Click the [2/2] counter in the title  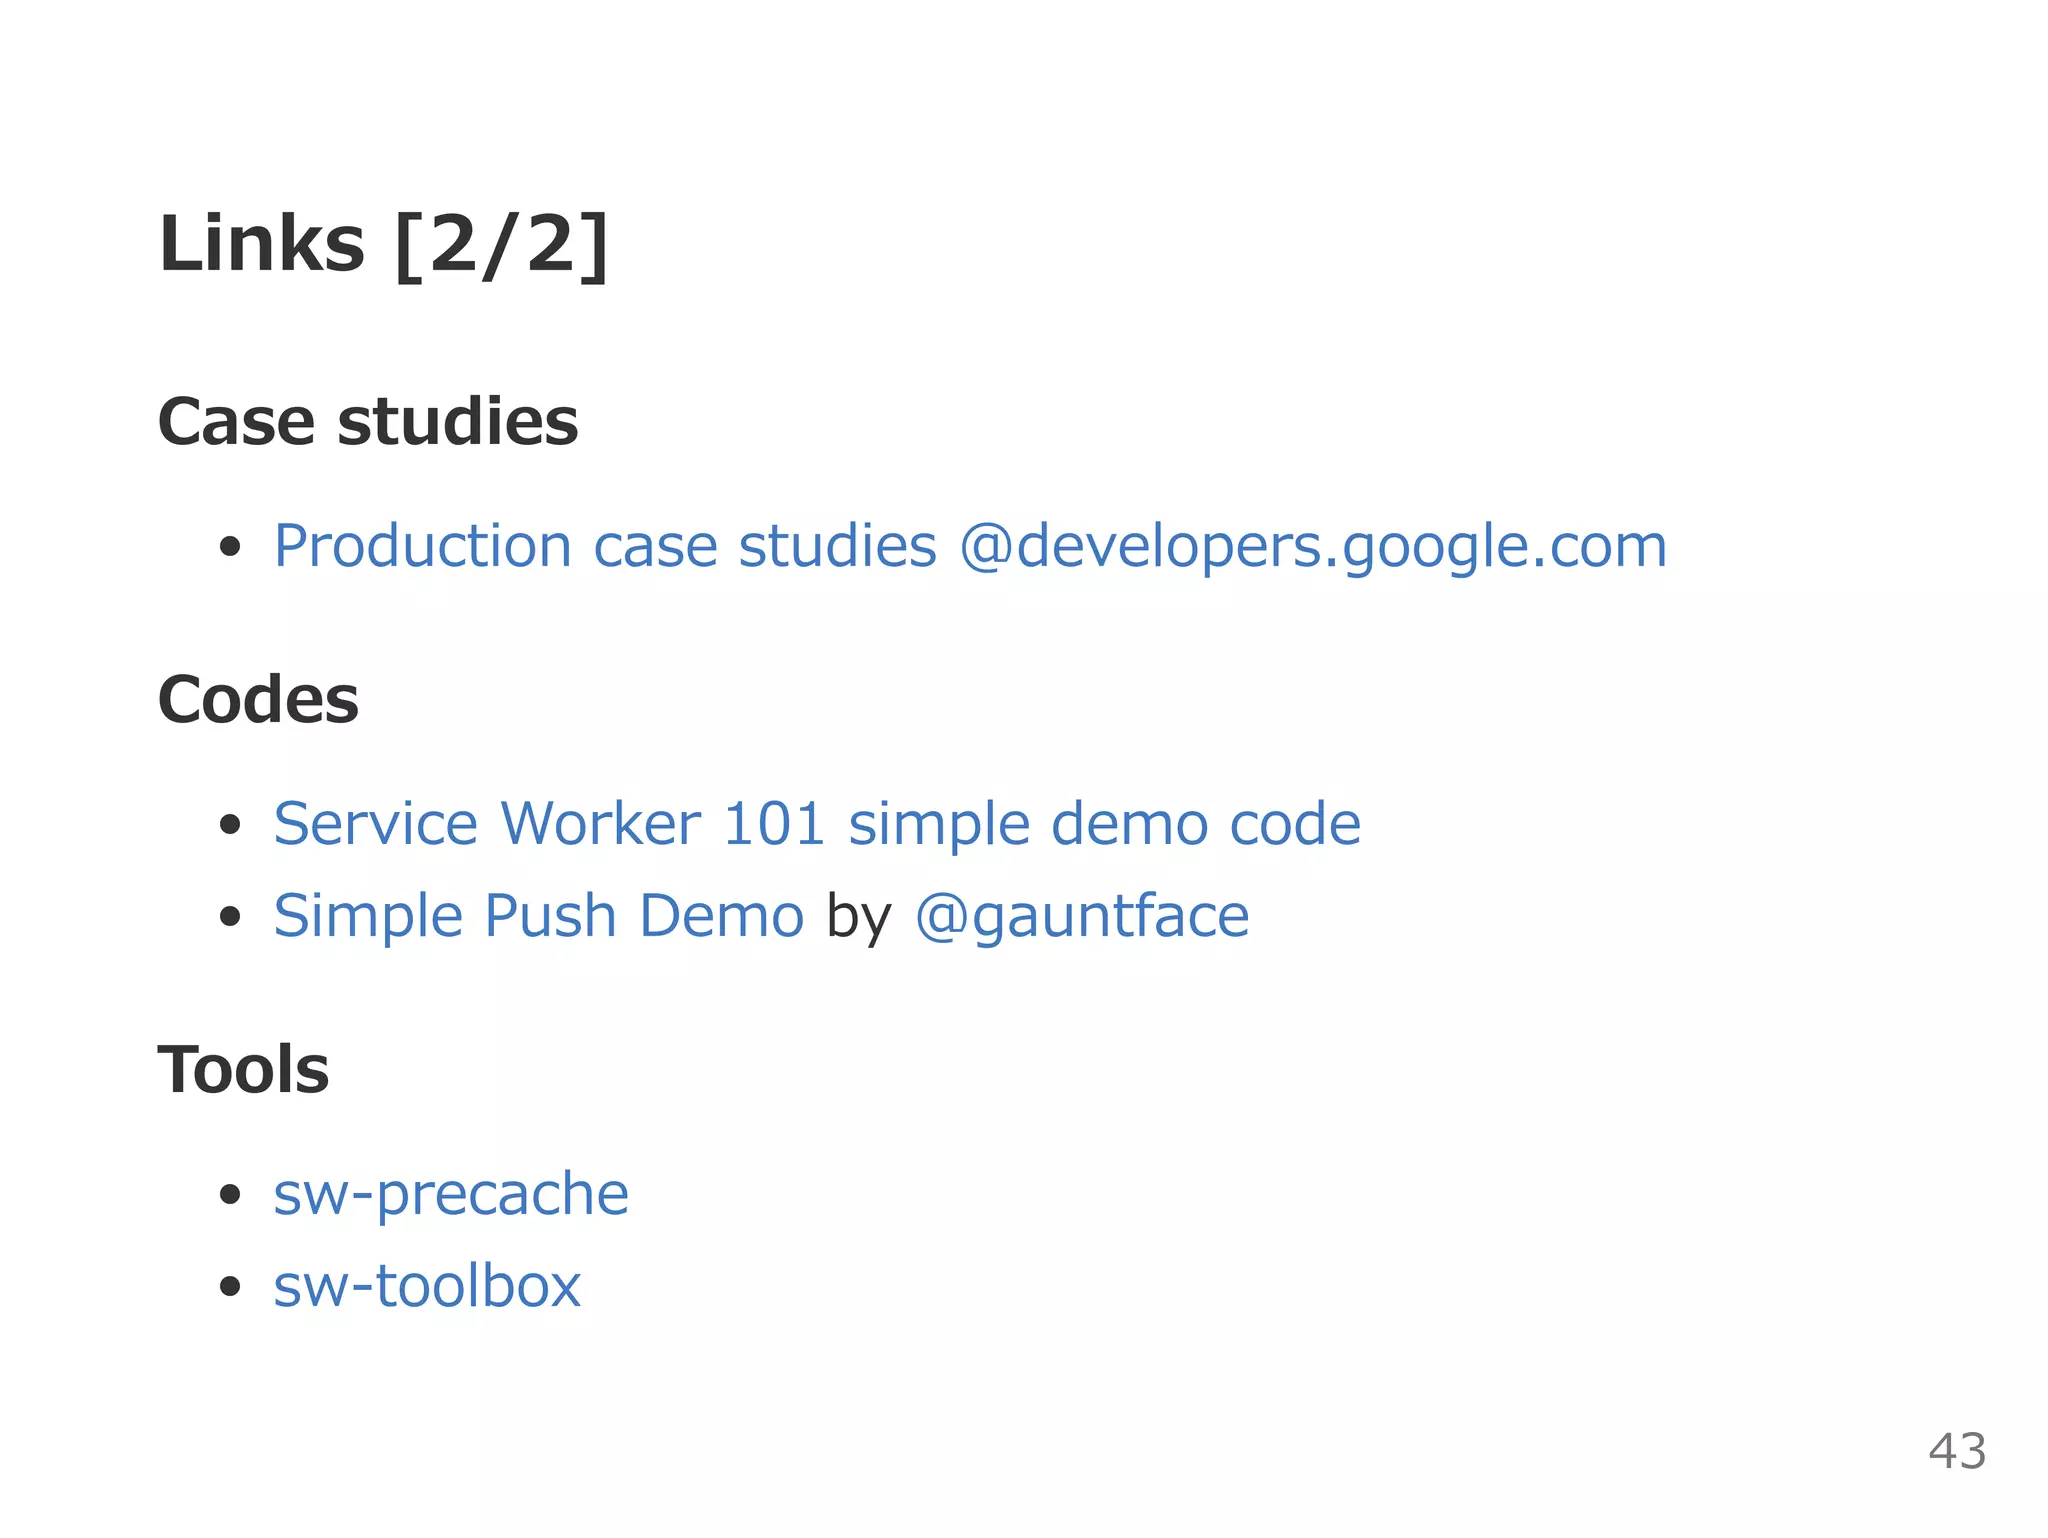point(502,245)
